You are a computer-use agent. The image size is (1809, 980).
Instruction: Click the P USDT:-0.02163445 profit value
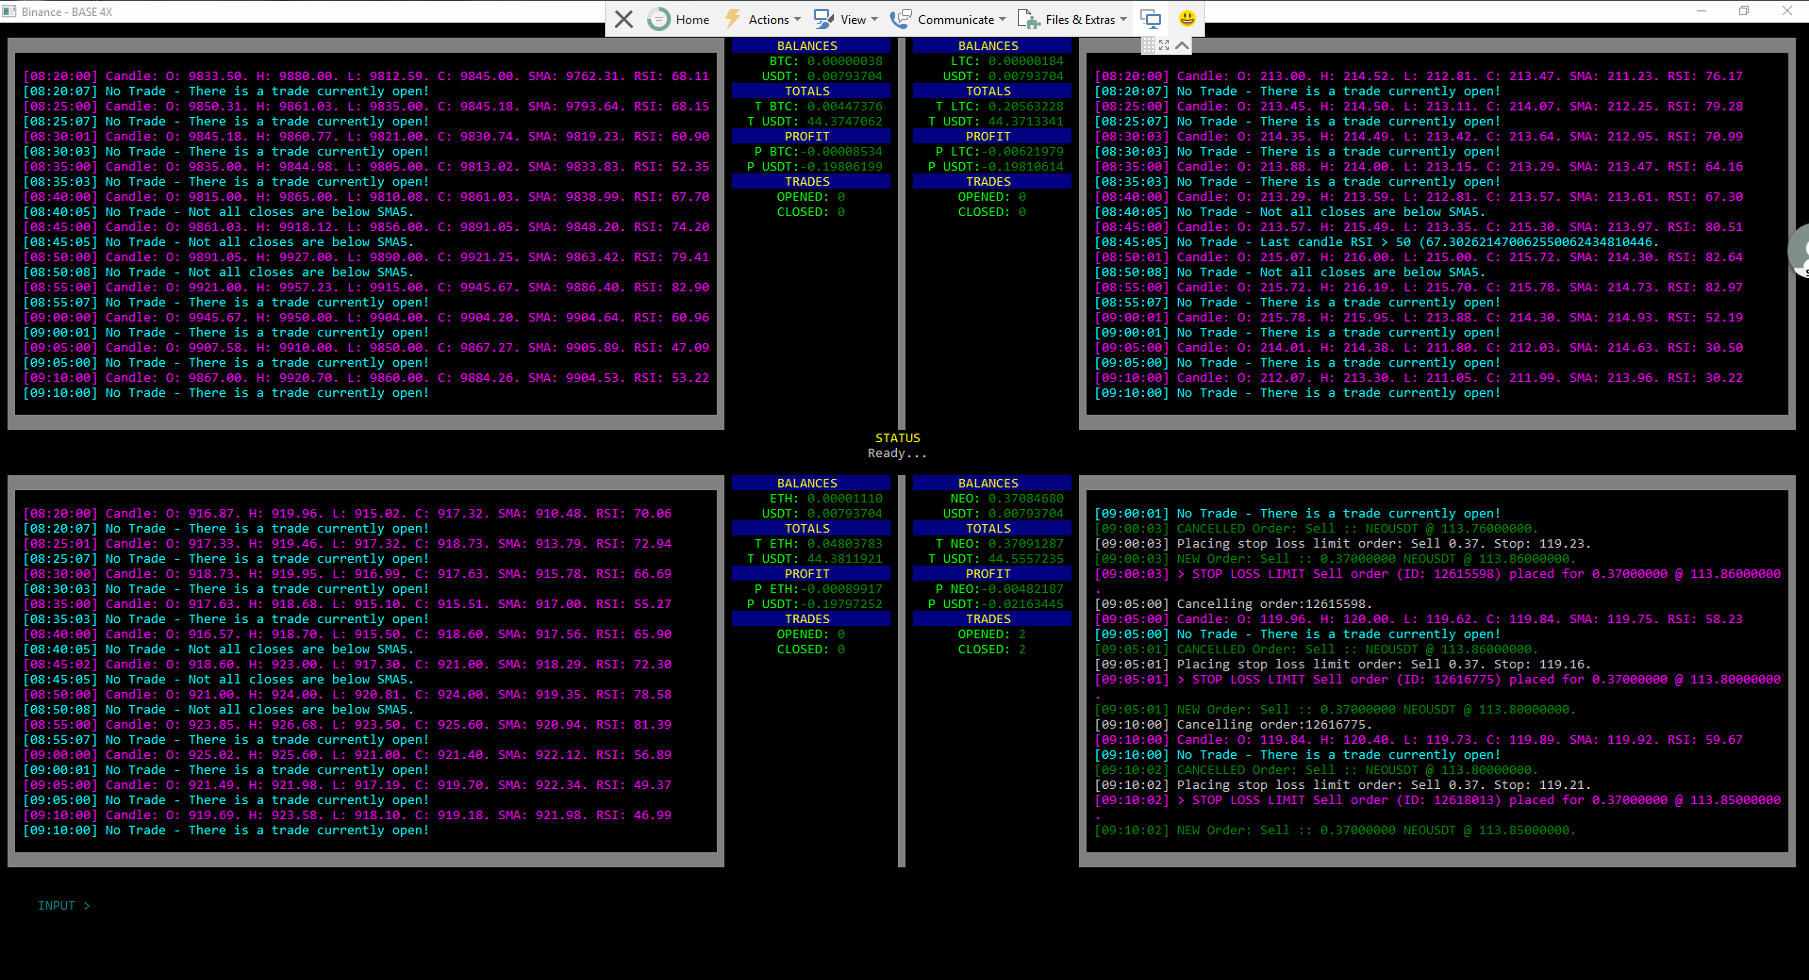tap(995, 604)
